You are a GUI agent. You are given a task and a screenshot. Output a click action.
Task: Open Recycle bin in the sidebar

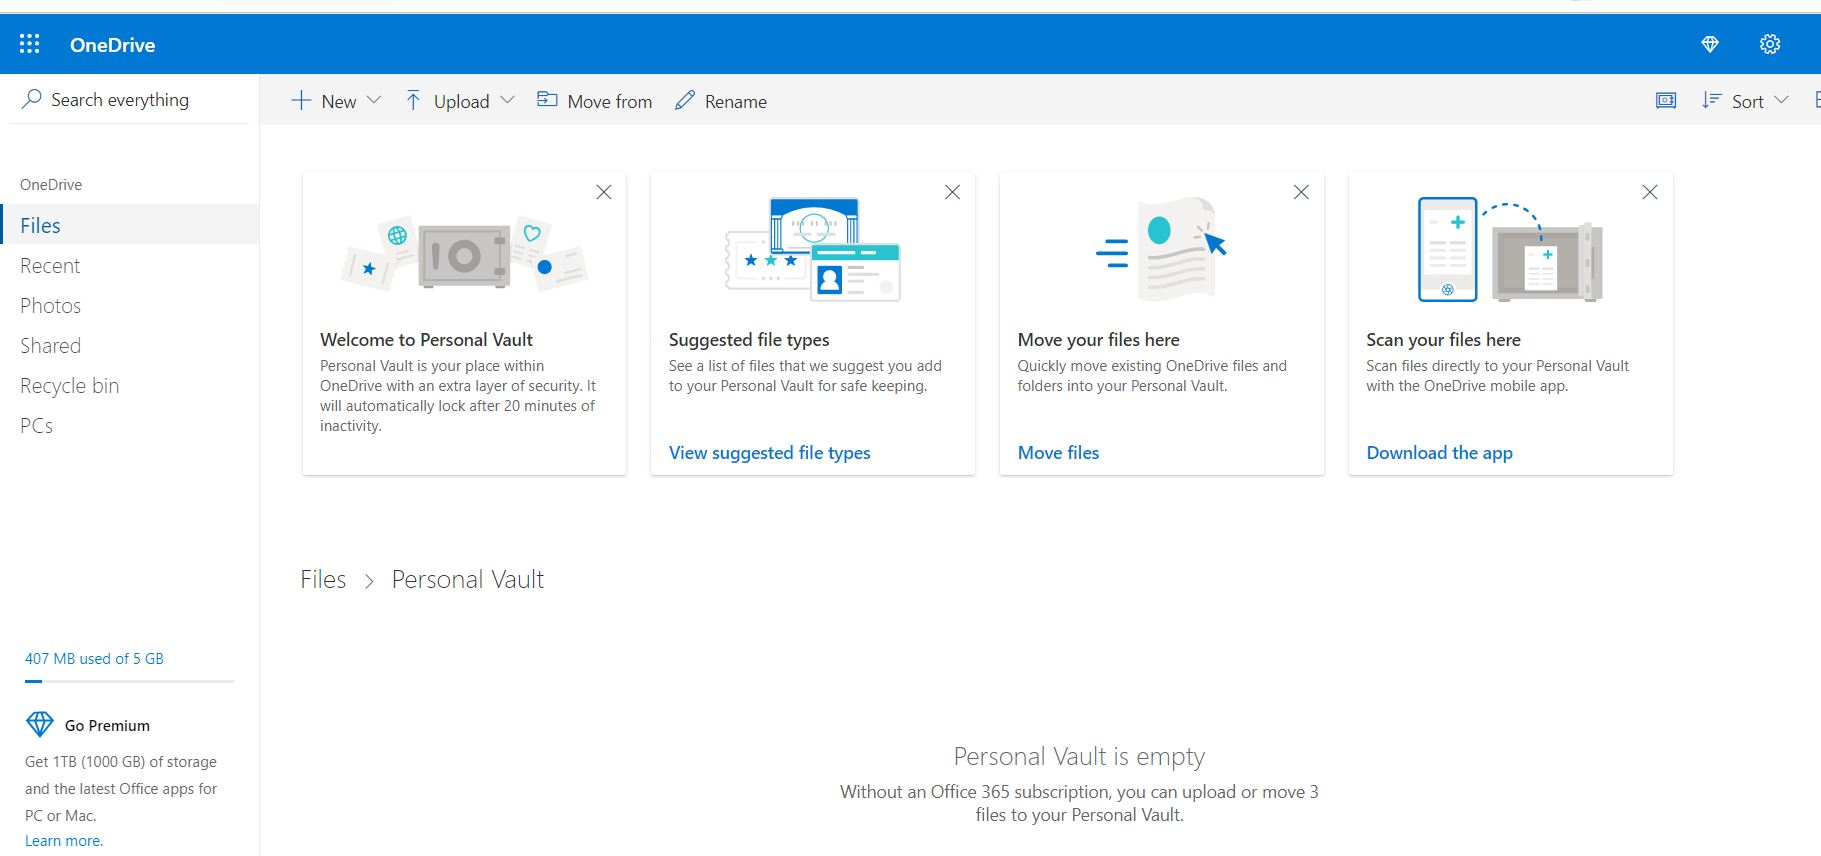pyautogui.click(x=70, y=386)
